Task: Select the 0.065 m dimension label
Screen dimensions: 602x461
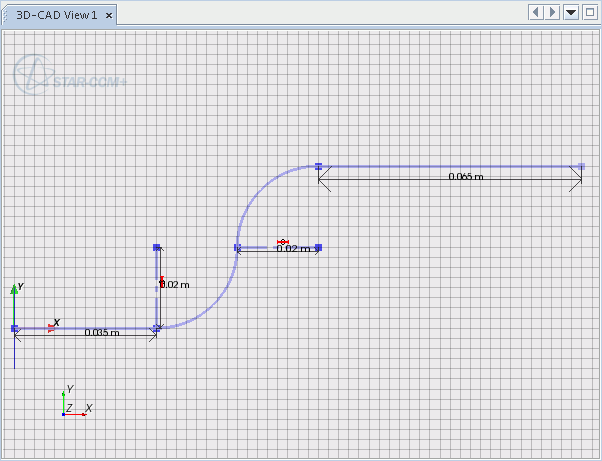Action: click(x=465, y=177)
